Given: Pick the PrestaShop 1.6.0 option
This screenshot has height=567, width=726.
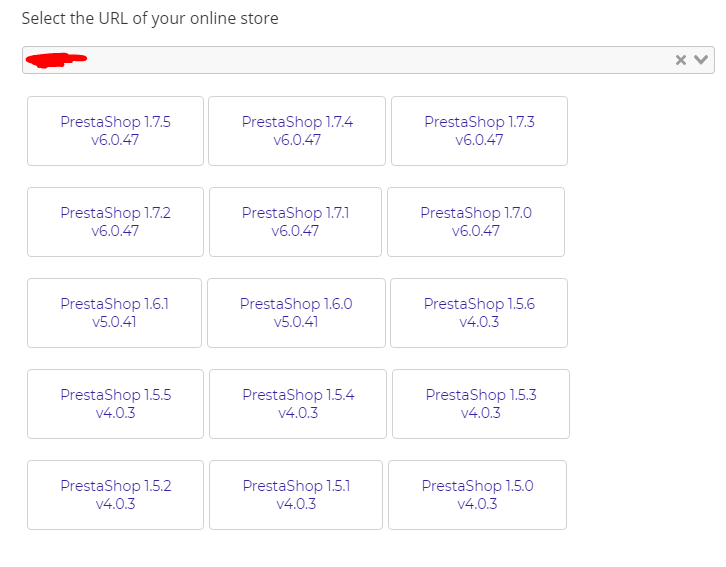Looking at the screenshot, I should pos(296,313).
